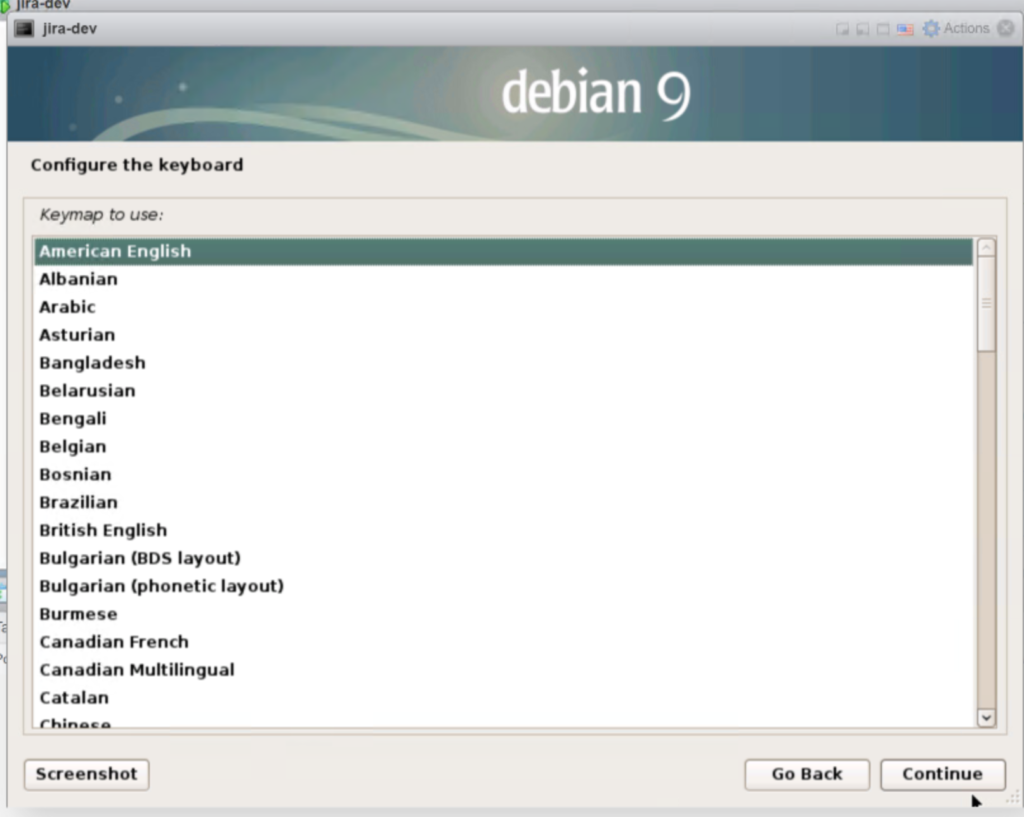This screenshot has height=817, width=1024.
Task: Open the Actions text menu
Action: [x=966, y=29]
